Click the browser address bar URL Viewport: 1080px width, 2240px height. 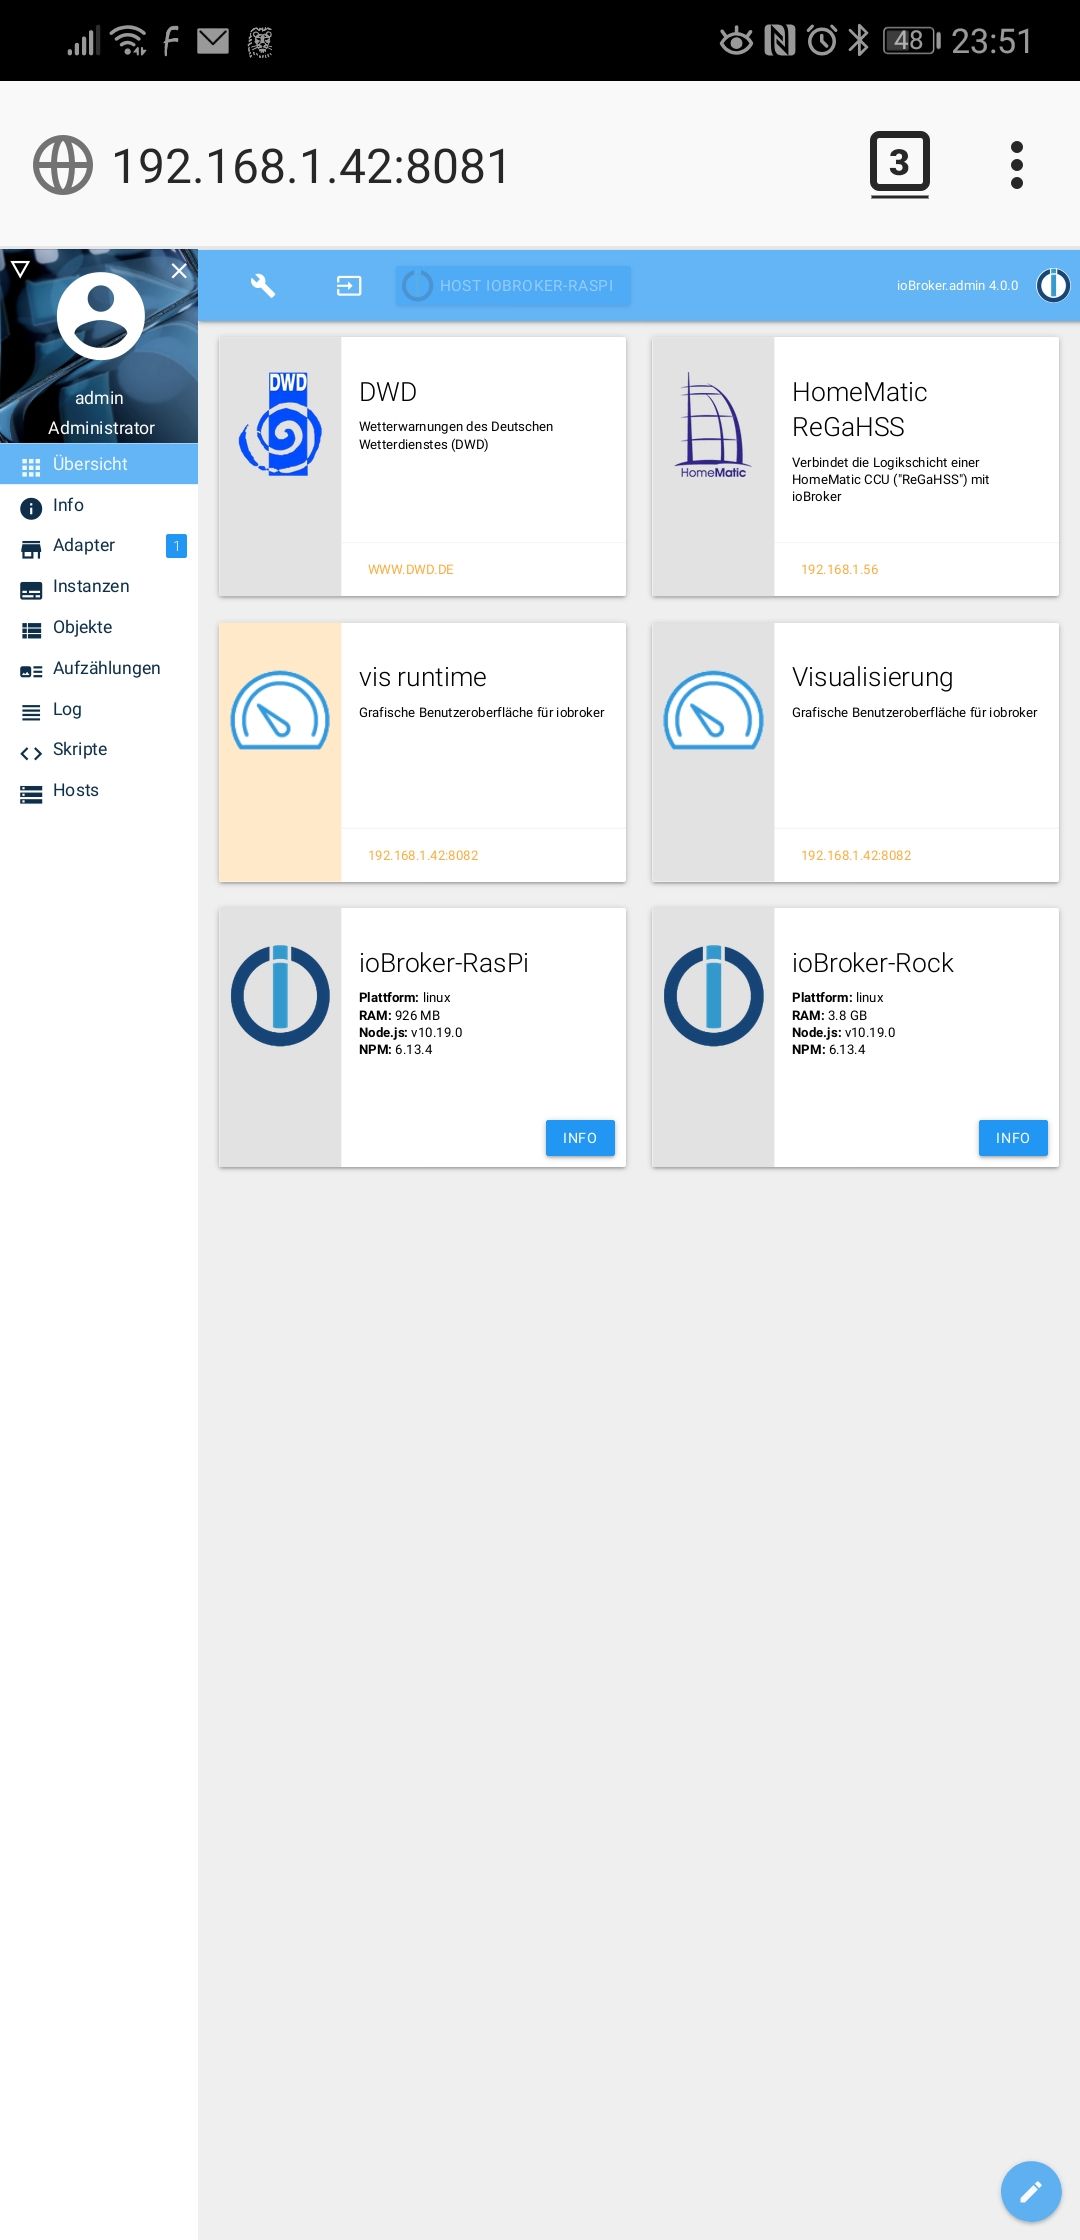pyautogui.click(x=312, y=166)
